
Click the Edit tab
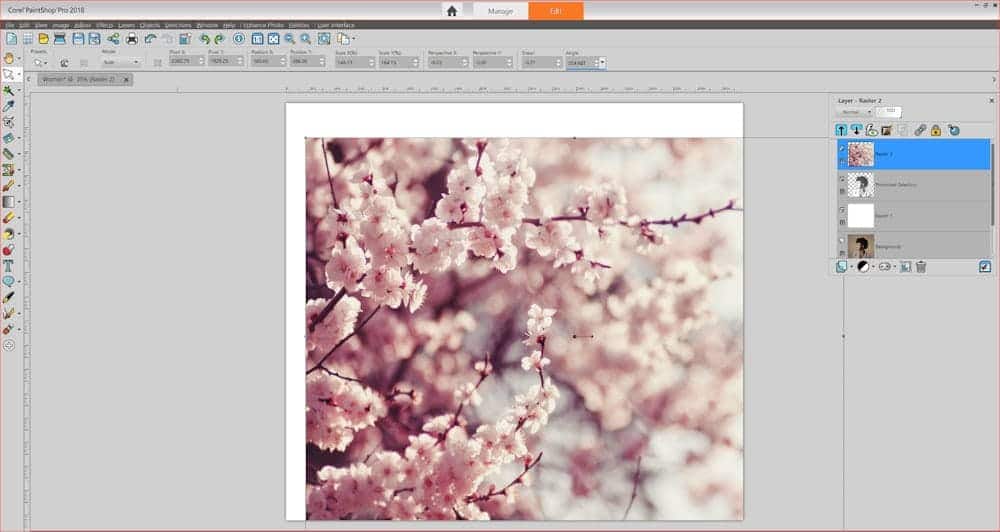556,11
